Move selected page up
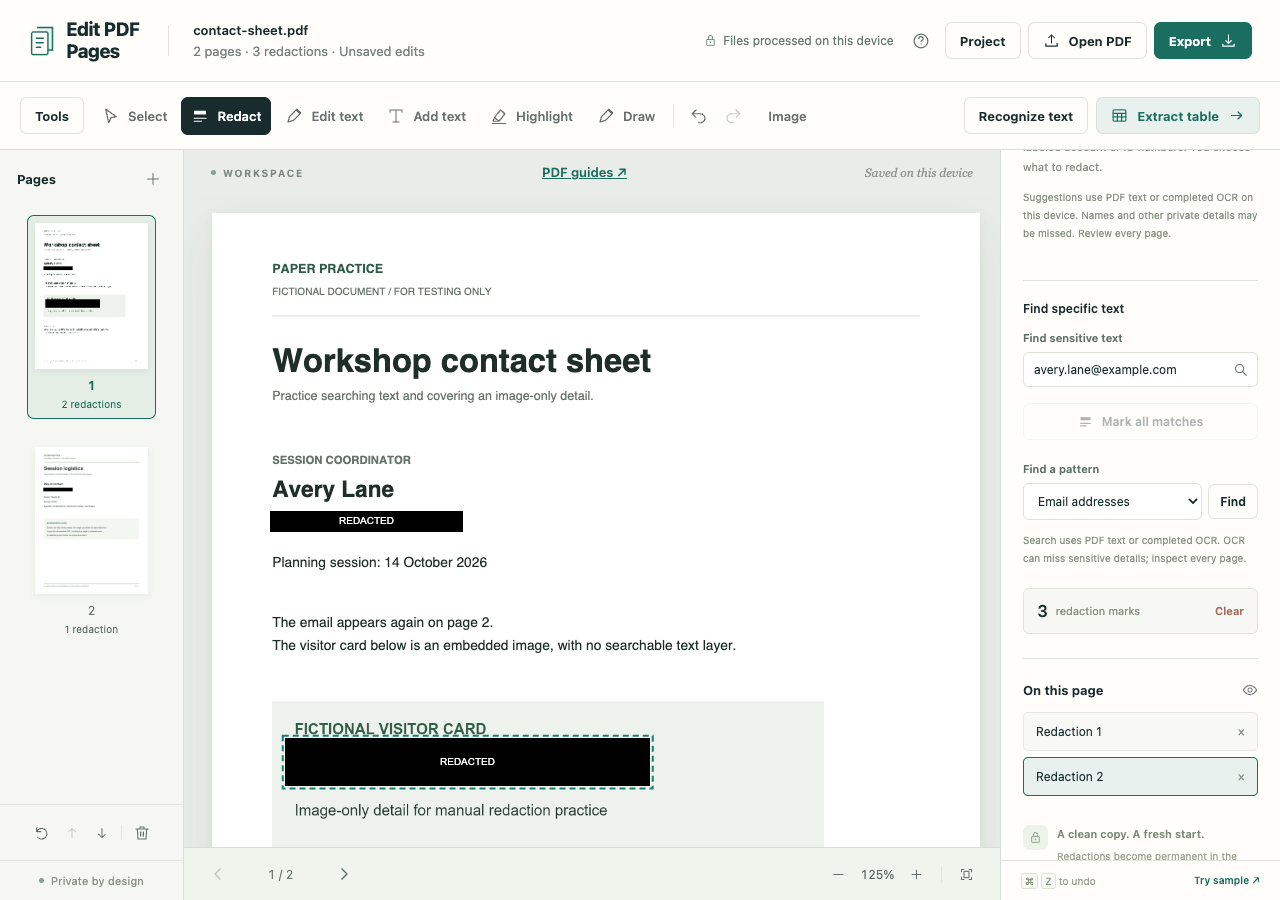Viewport: 1280px width, 900px height. coord(72,833)
